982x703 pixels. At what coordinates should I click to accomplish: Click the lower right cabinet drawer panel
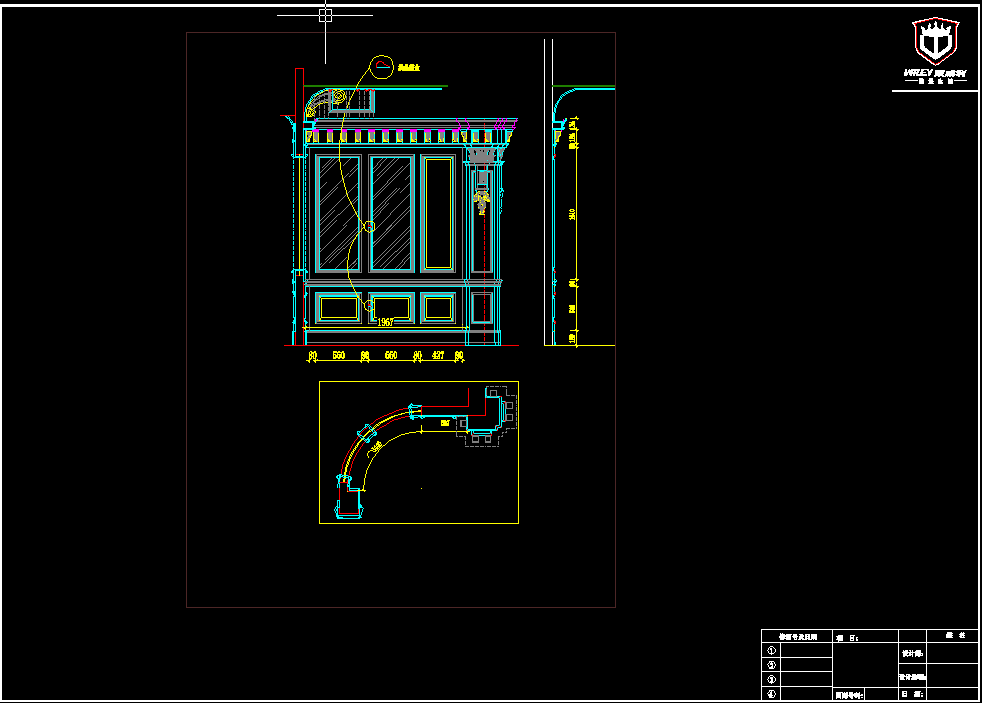tap(438, 307)
